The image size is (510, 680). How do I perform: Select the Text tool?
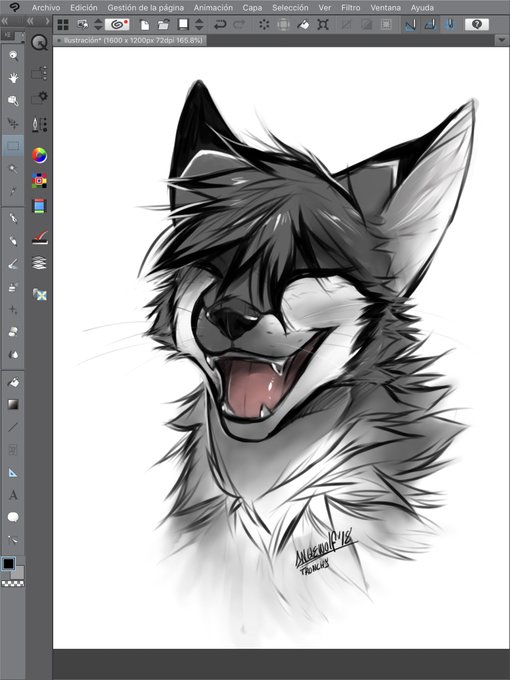[x=13, y=495]
